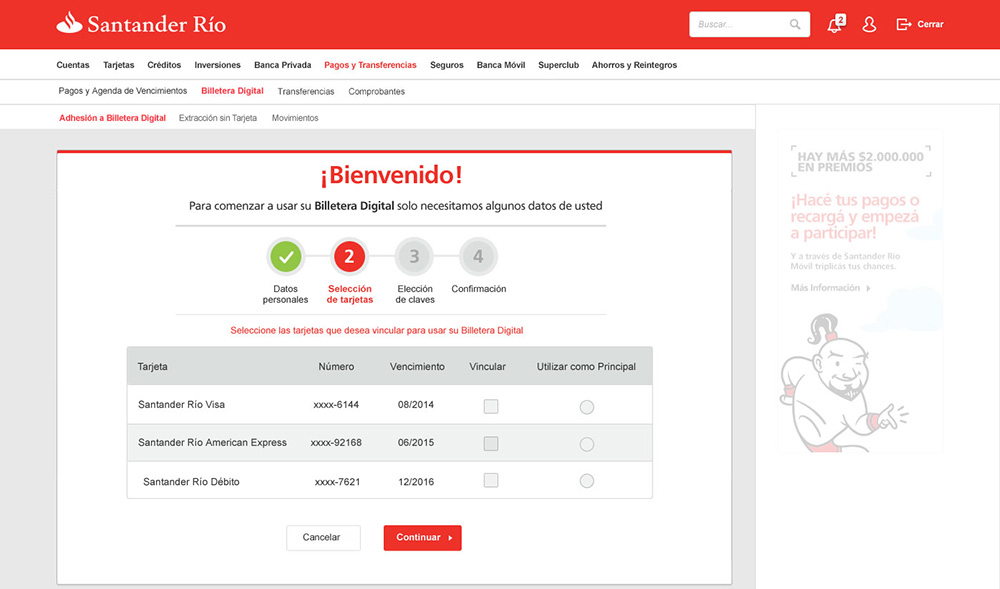This screenshot has height=589, width=1000.
Task: Click the Cancelar button
Action: pos(323,537)
